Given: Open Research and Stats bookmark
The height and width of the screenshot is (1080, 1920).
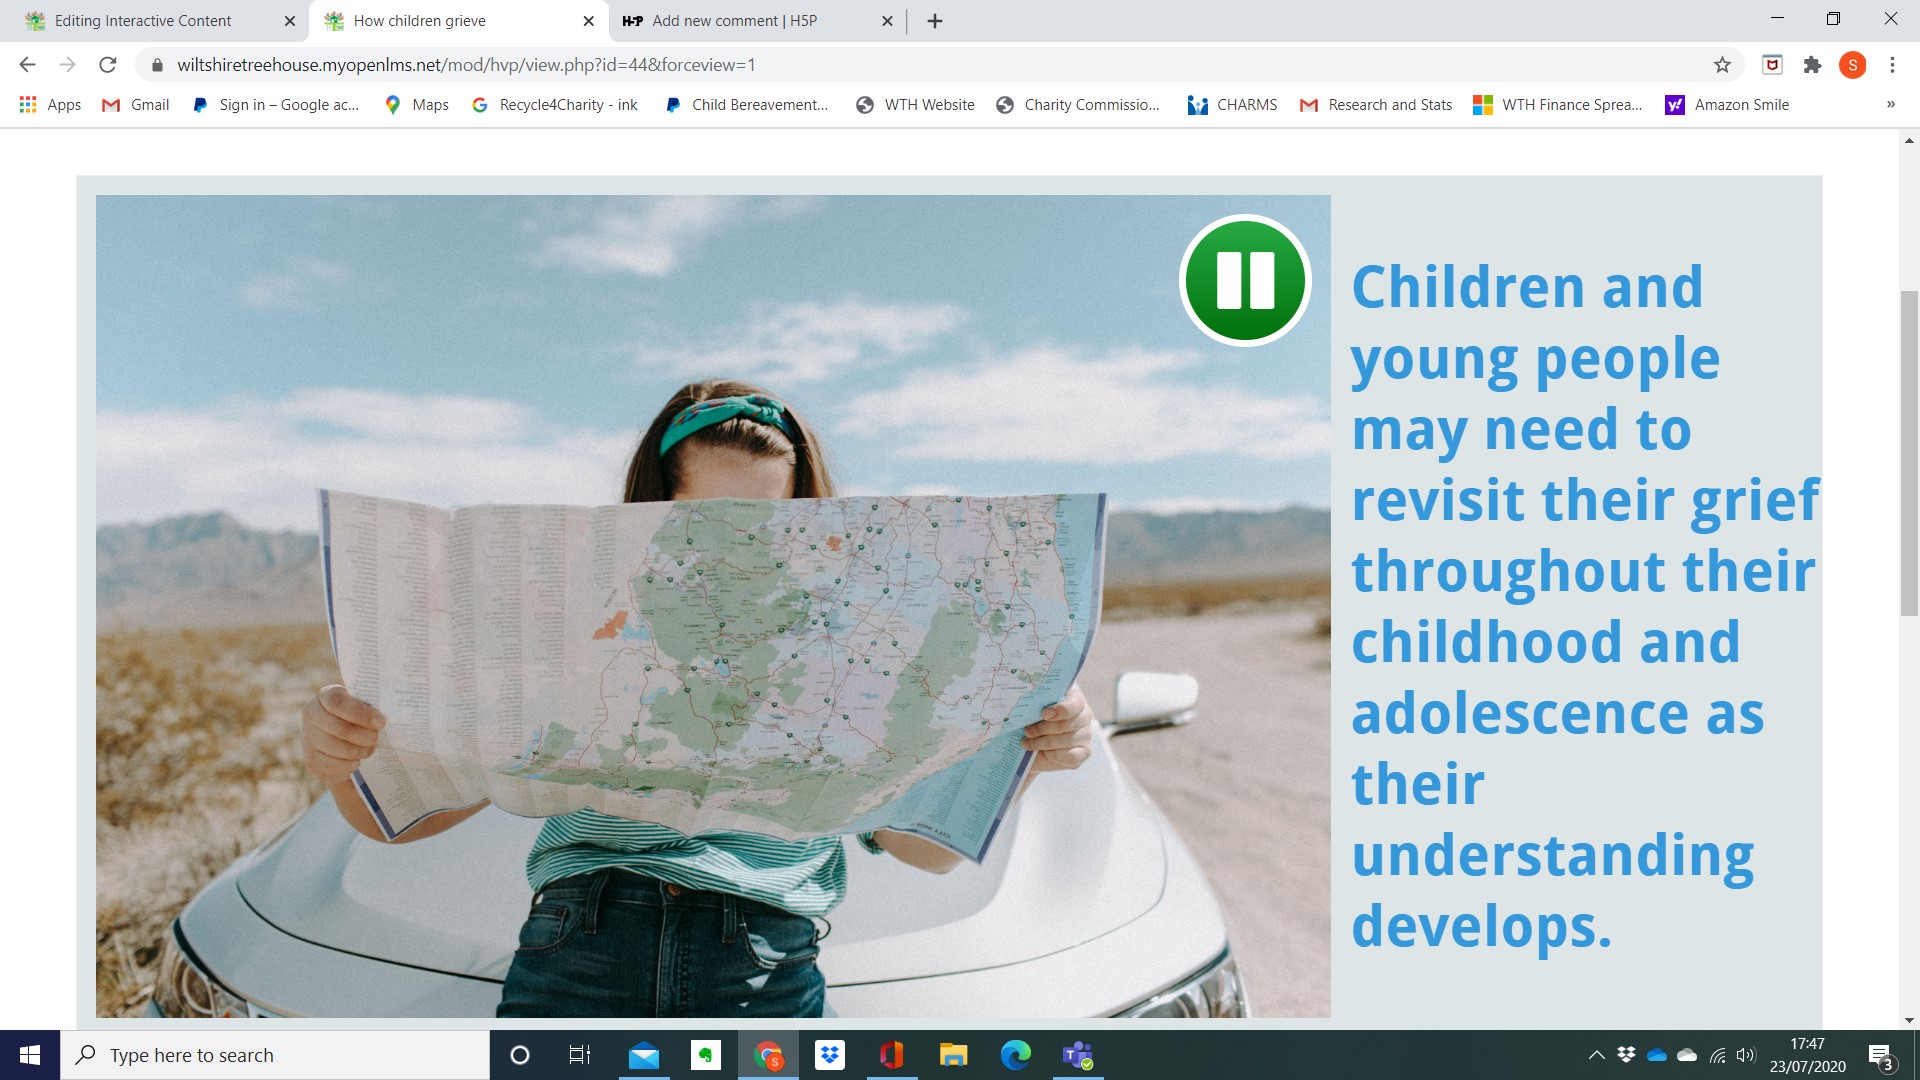Looking at the screenshot, I should point(1375,105).
